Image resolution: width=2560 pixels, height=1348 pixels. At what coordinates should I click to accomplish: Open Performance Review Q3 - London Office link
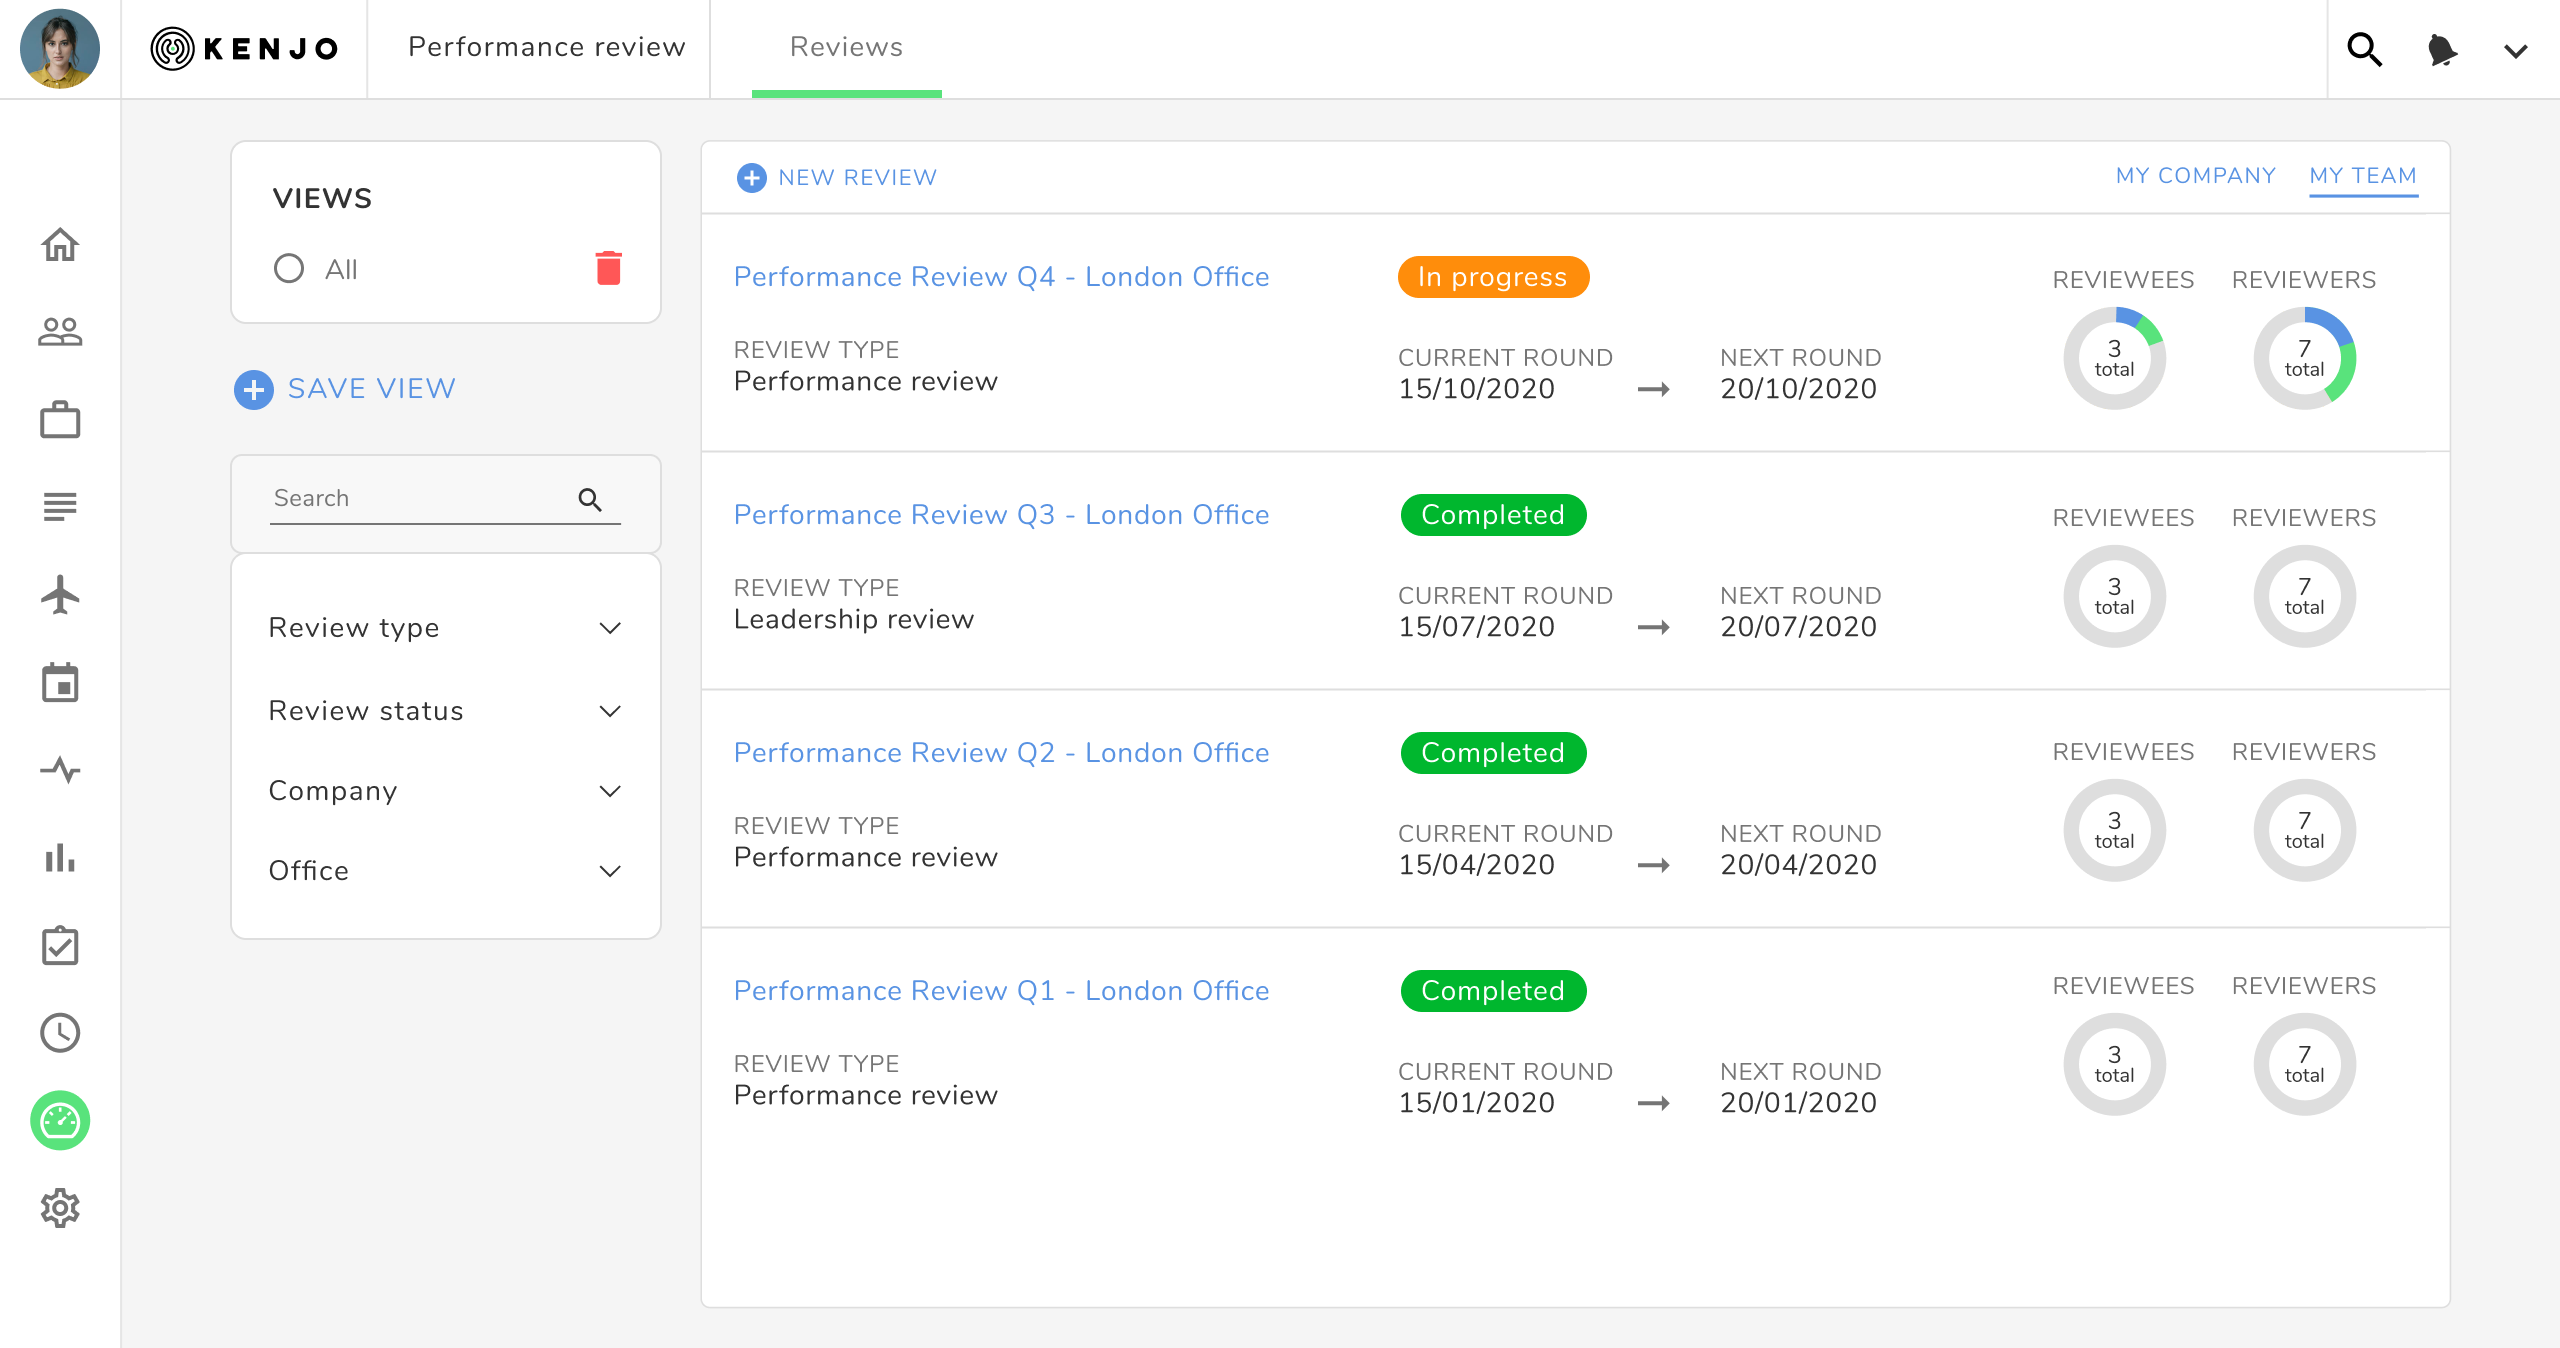tap(1001, 515)
